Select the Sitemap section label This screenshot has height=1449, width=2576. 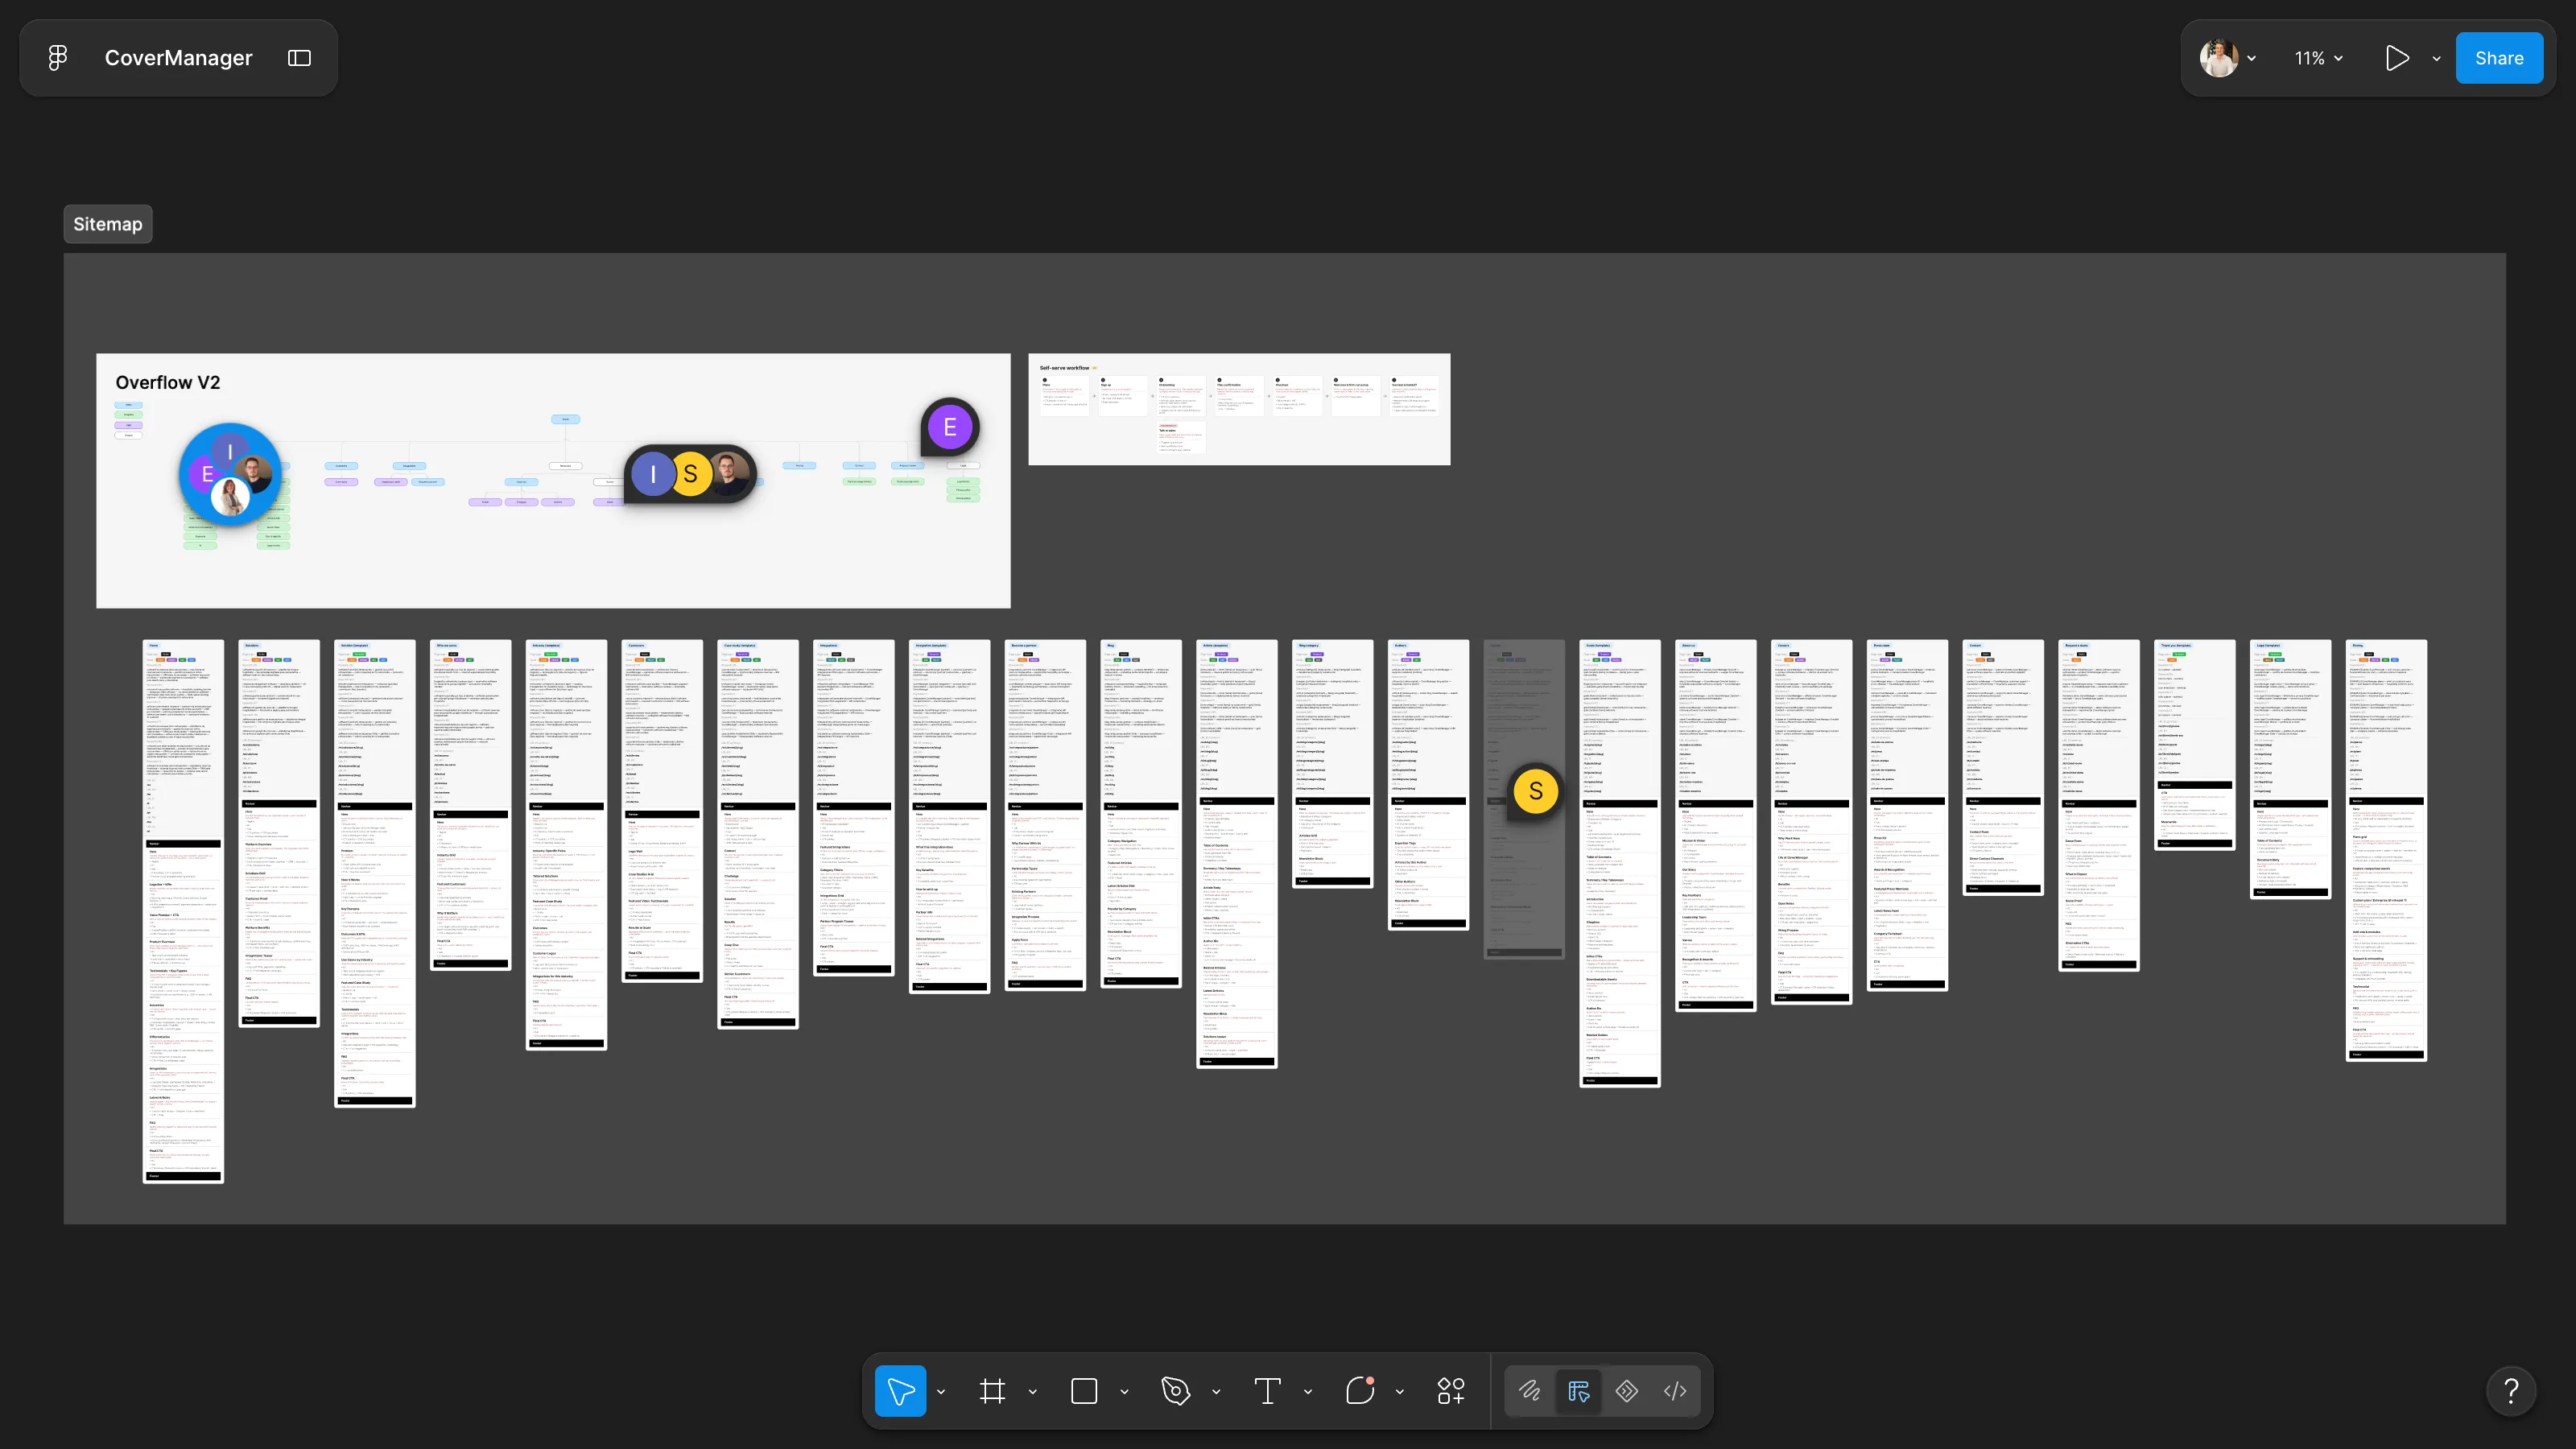[108, 224]
